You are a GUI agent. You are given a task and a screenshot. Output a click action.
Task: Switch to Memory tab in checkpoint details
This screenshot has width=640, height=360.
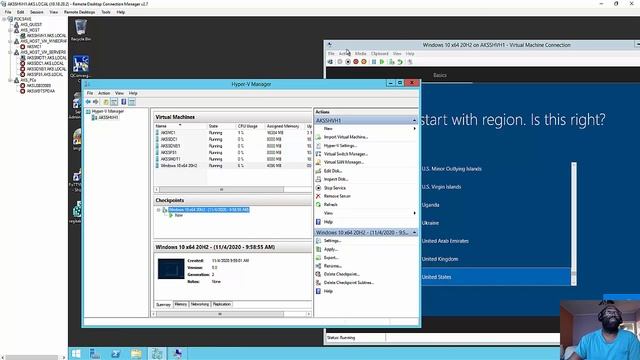[x=180, y=304]
